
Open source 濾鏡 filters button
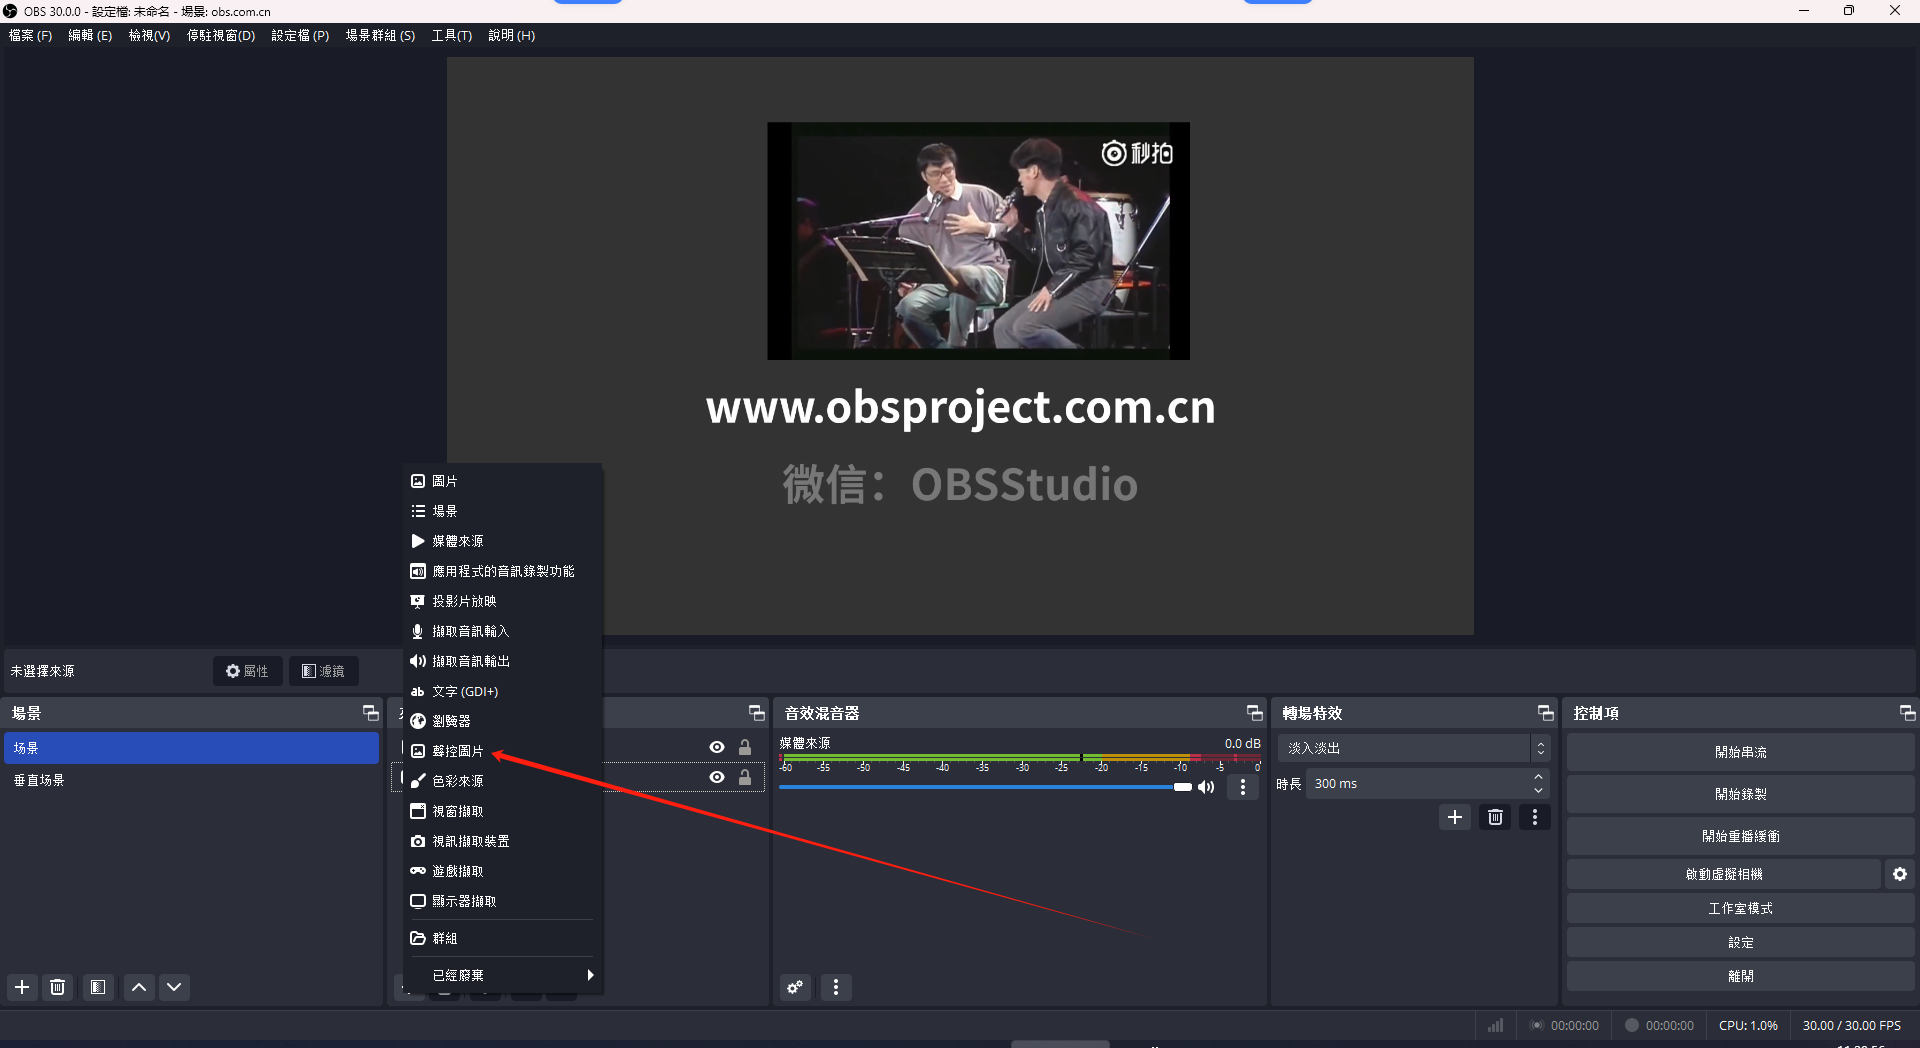(x=324, y=671)
